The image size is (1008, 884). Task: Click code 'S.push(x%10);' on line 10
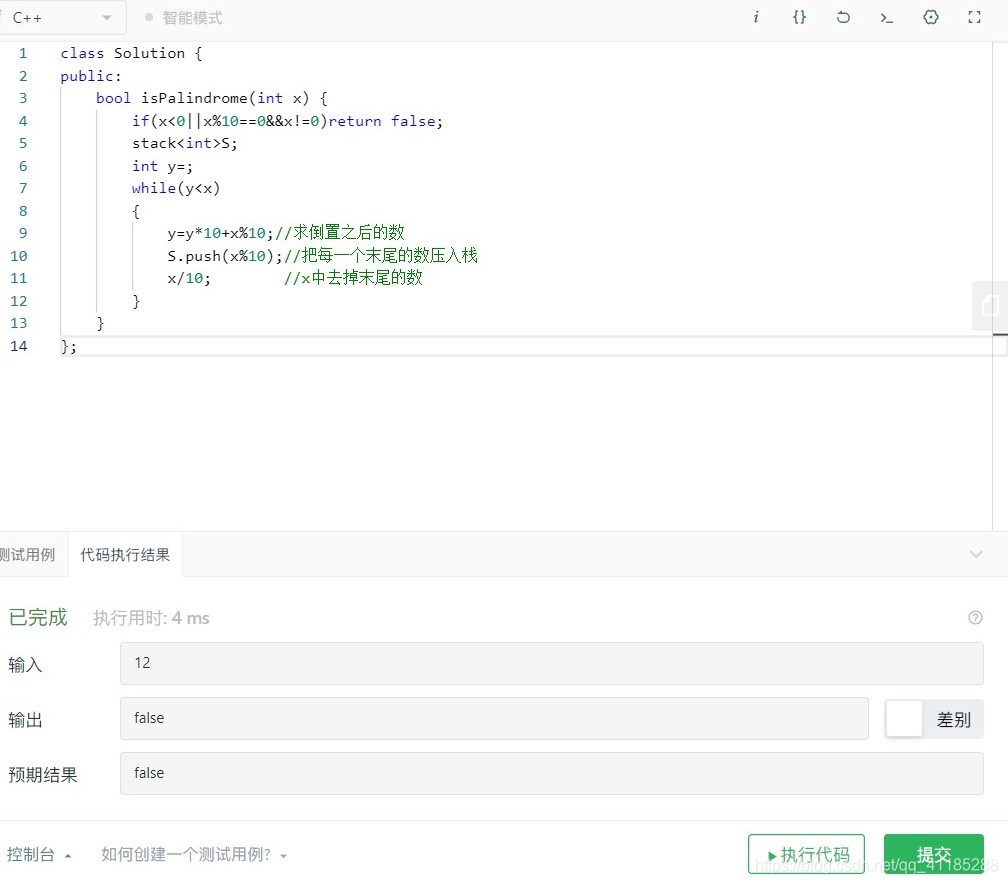(x=224, y=256)
